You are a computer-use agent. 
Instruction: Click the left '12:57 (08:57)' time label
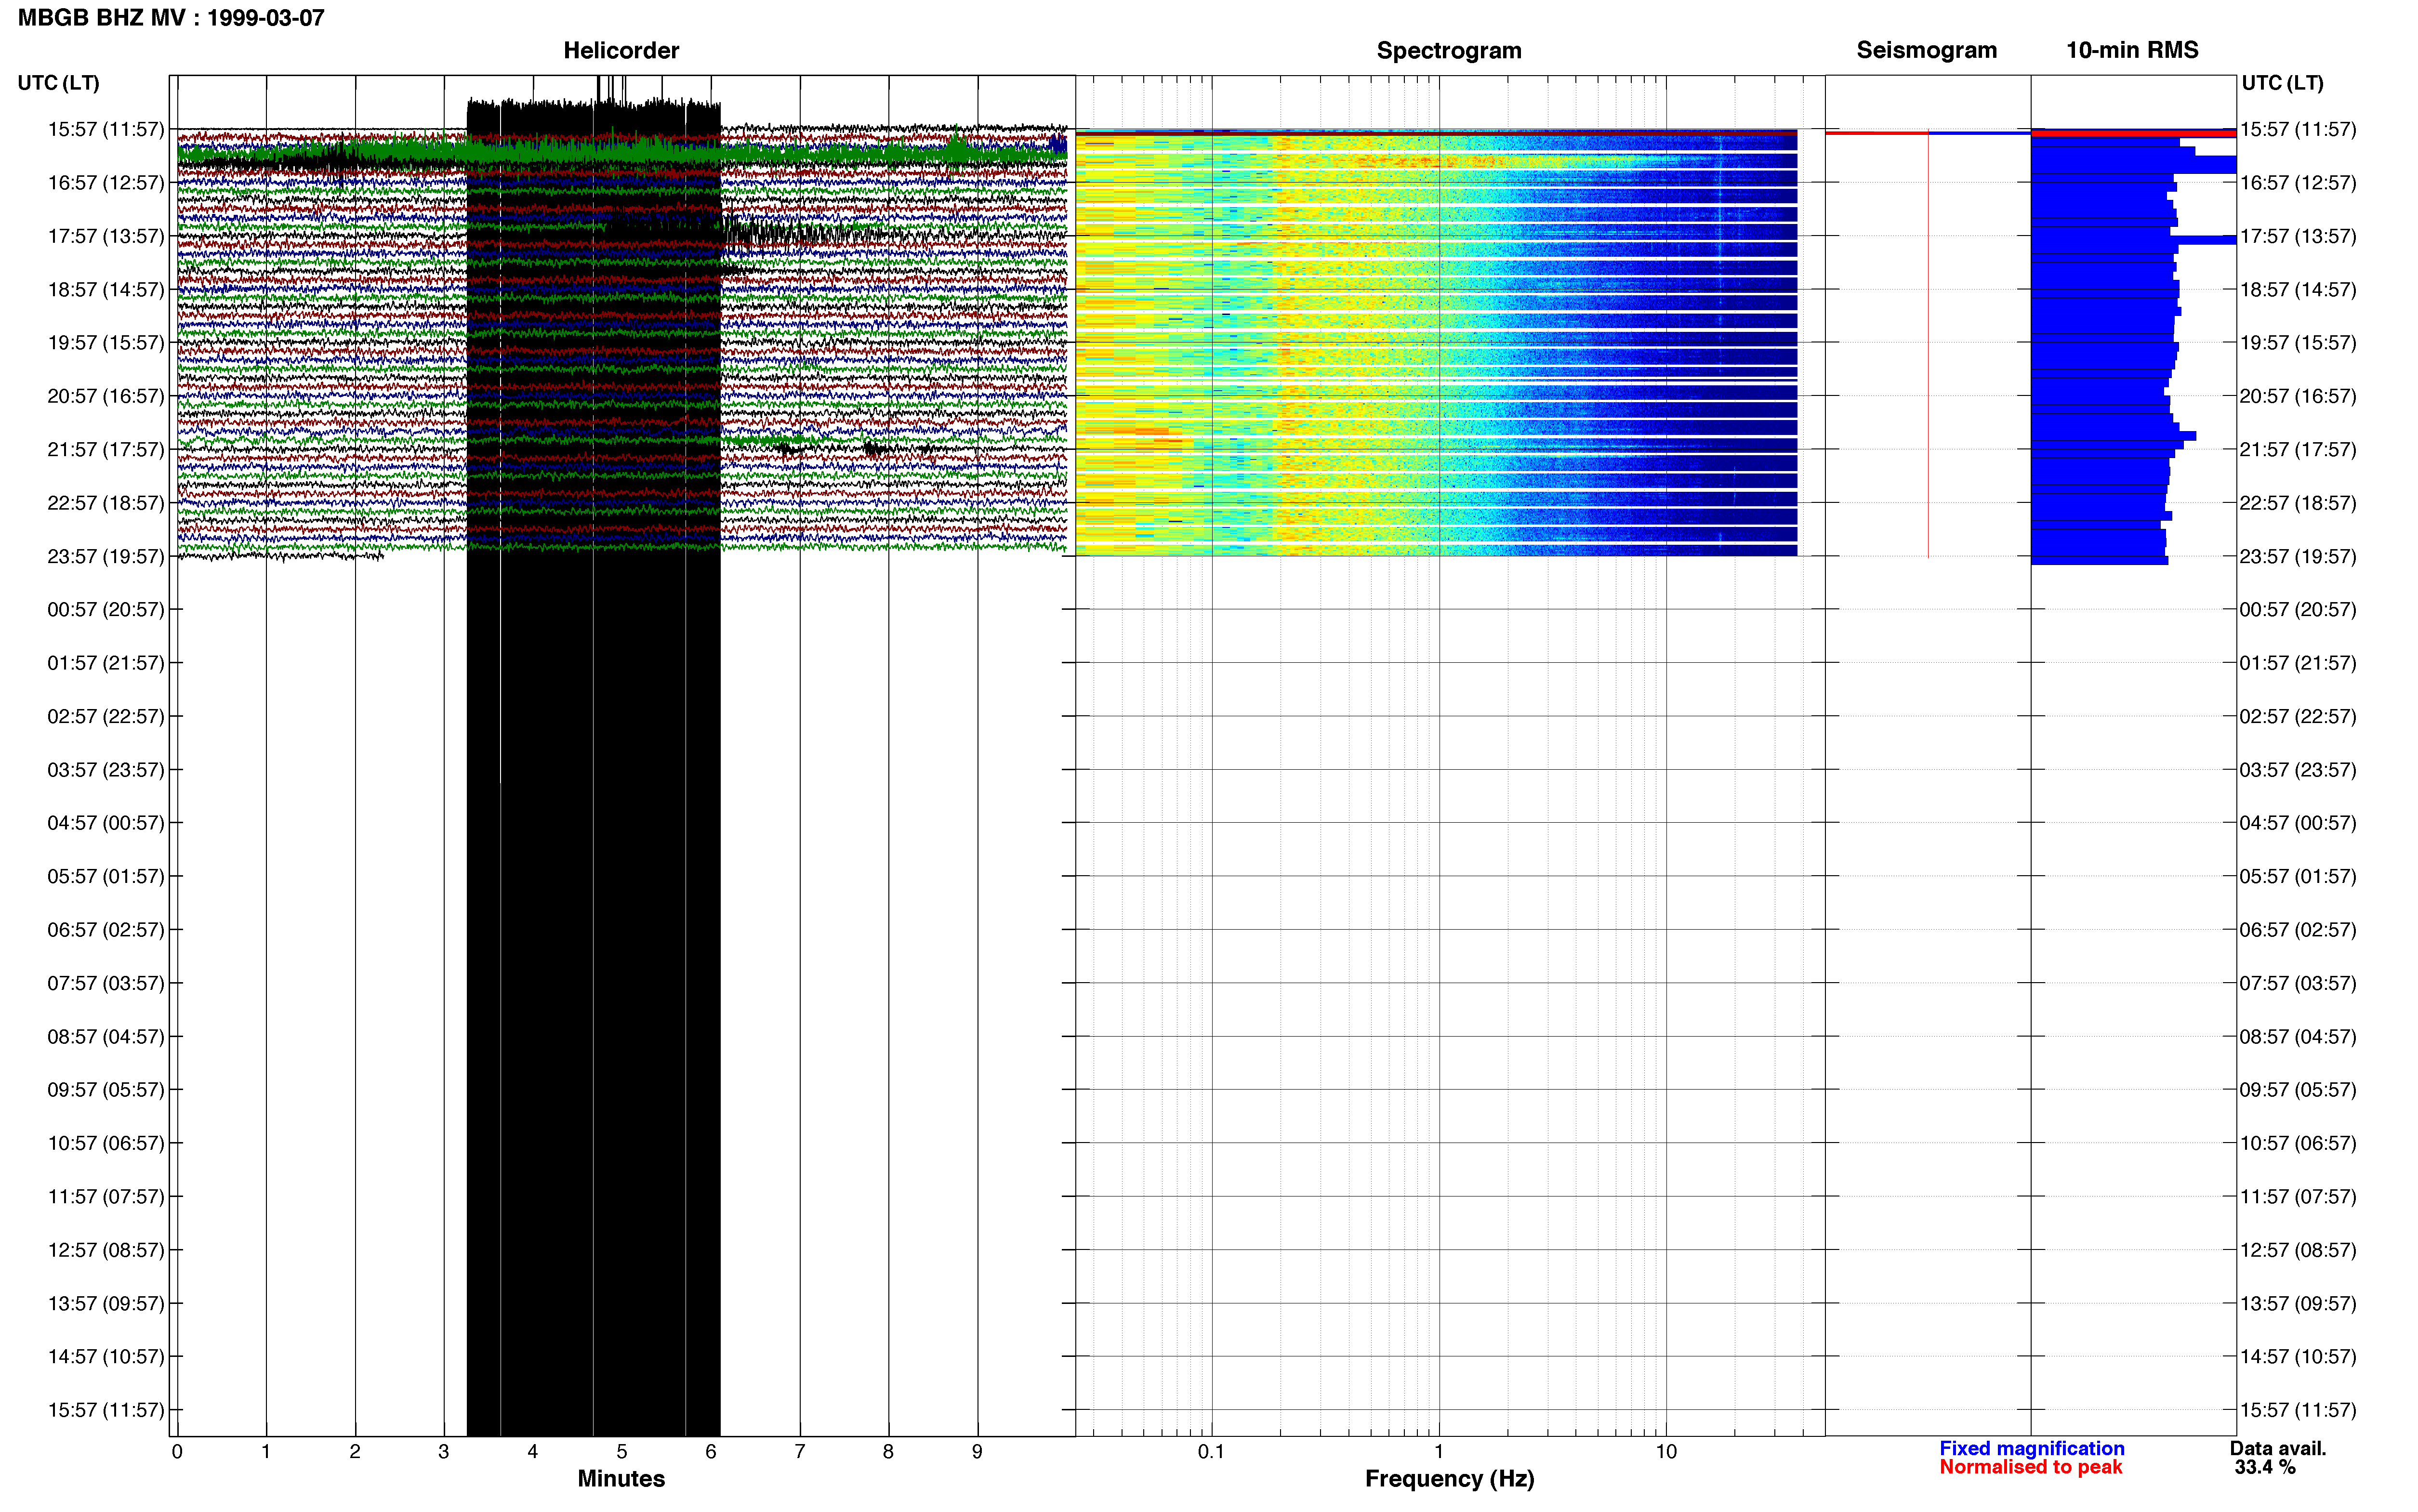point(105,1249)
